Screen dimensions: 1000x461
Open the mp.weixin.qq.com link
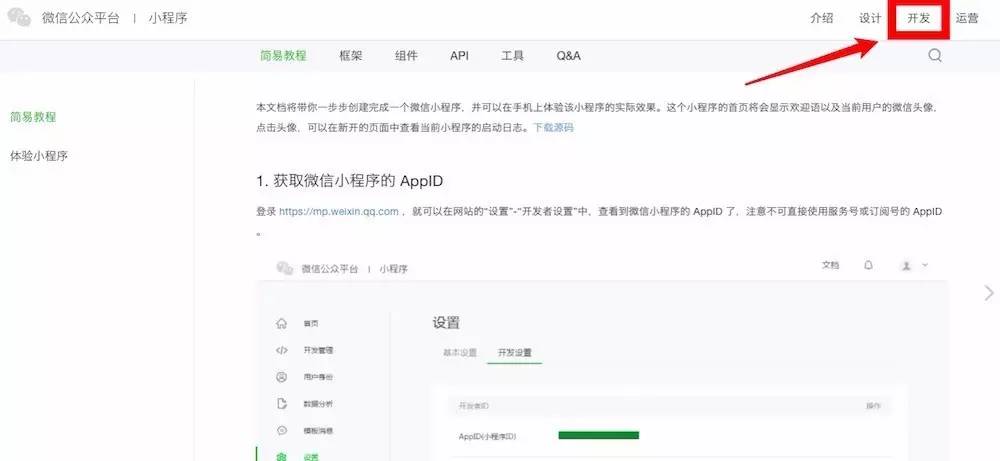(x=339, y=211)
